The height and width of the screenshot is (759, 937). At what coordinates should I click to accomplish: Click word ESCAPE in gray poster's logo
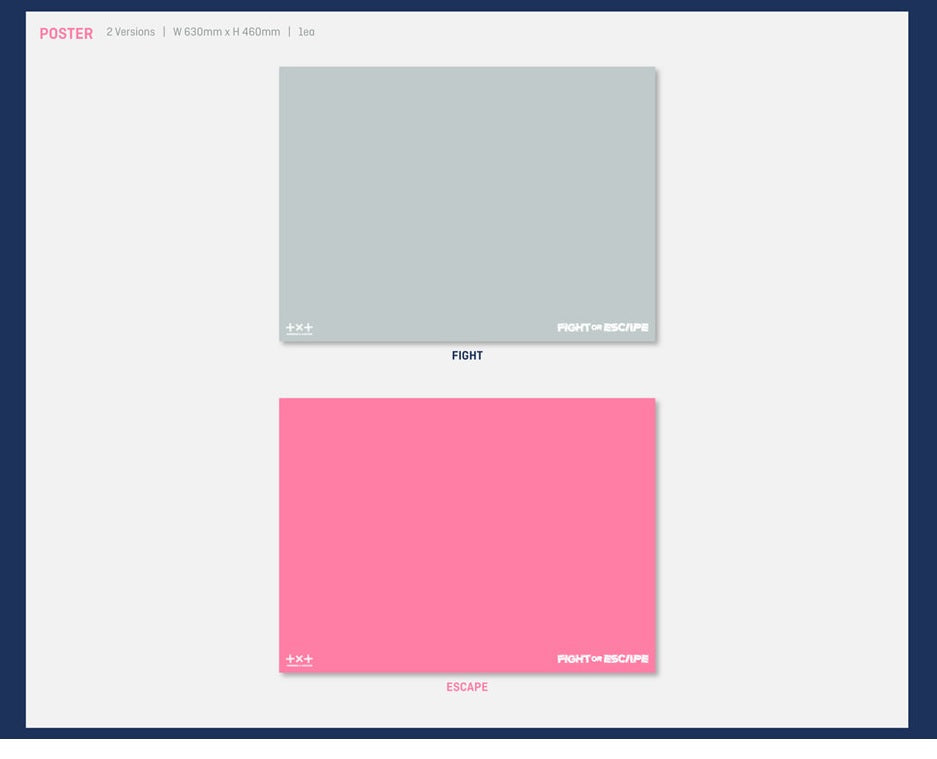(626, 328)
